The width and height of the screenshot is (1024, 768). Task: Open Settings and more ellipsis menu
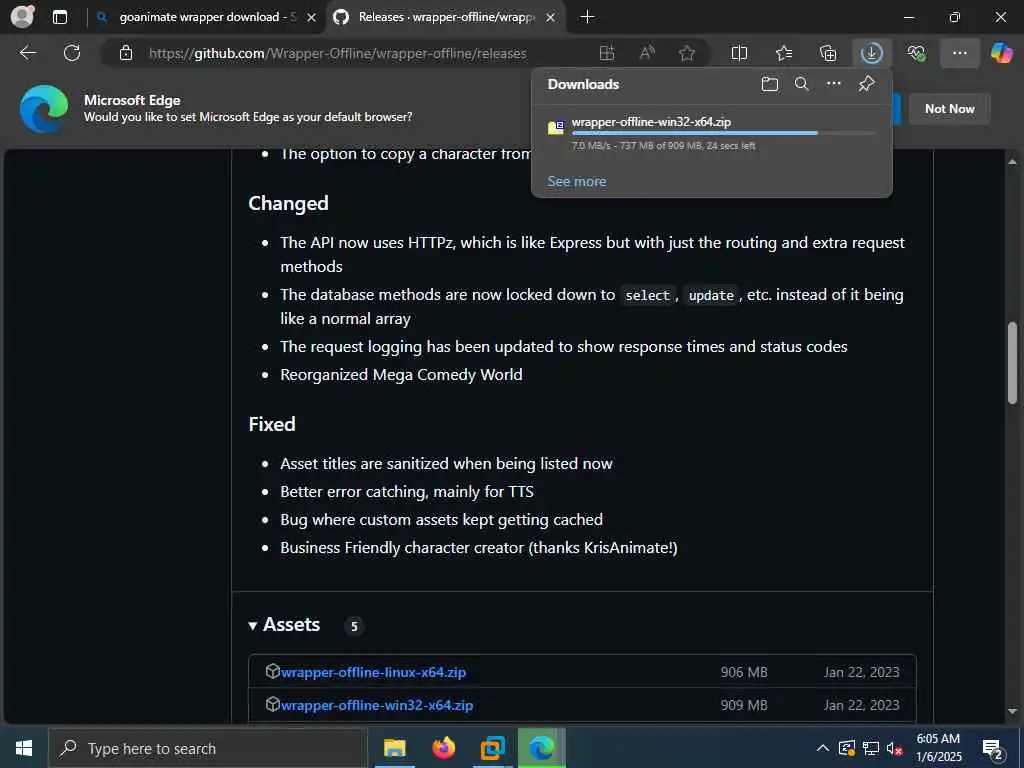(x=959, y=54)
